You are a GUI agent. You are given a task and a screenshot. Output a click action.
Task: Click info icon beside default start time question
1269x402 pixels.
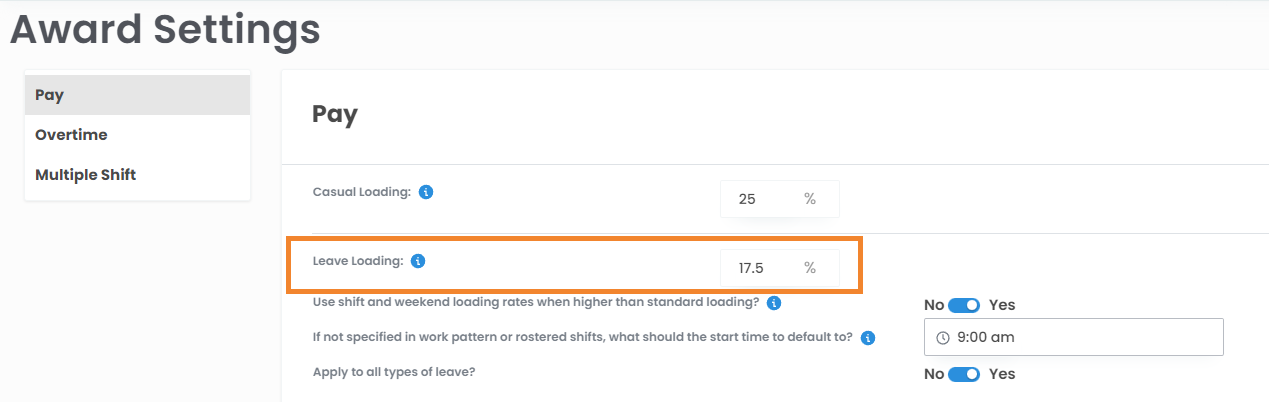[x=868, y=338]
